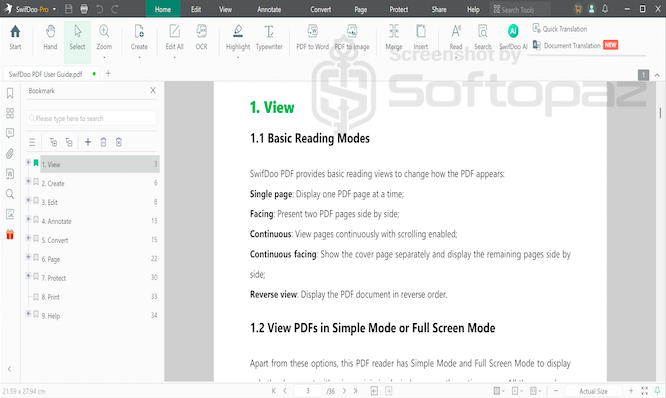
Task: Convert with PDF to Image
Action: [x=352, y=31]
